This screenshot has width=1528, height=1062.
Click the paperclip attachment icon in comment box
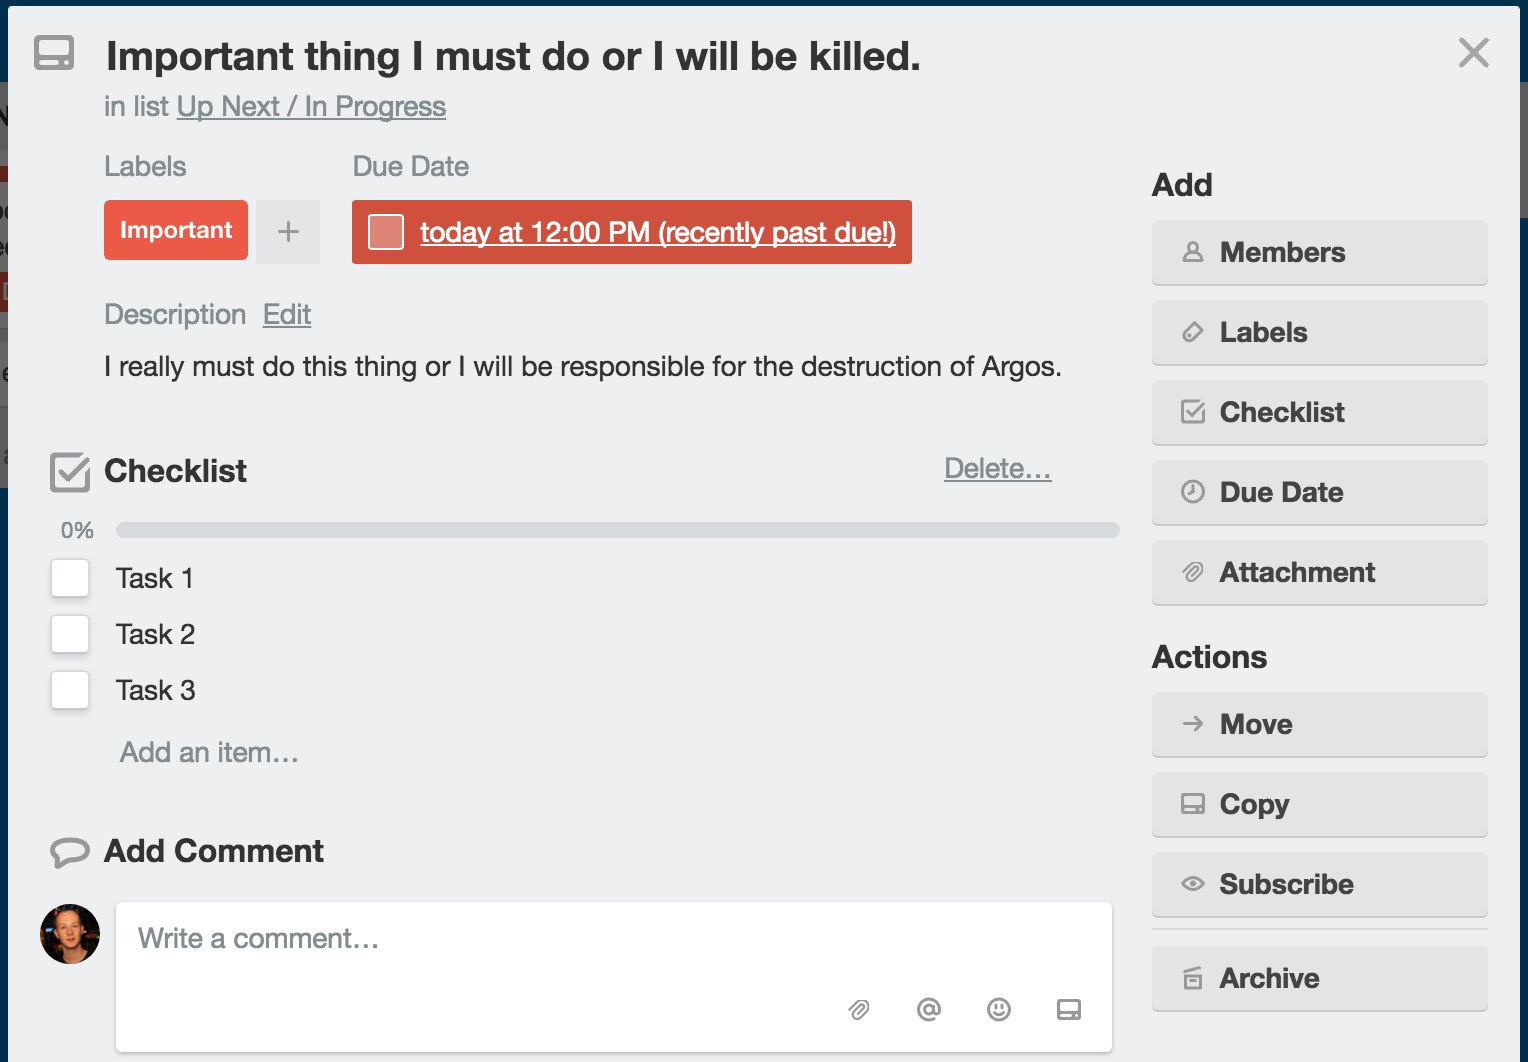coord(858,1010)
